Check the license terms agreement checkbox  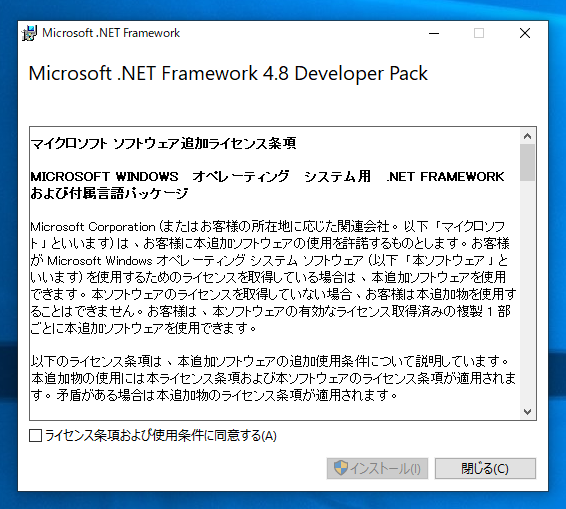click(35, 435)
